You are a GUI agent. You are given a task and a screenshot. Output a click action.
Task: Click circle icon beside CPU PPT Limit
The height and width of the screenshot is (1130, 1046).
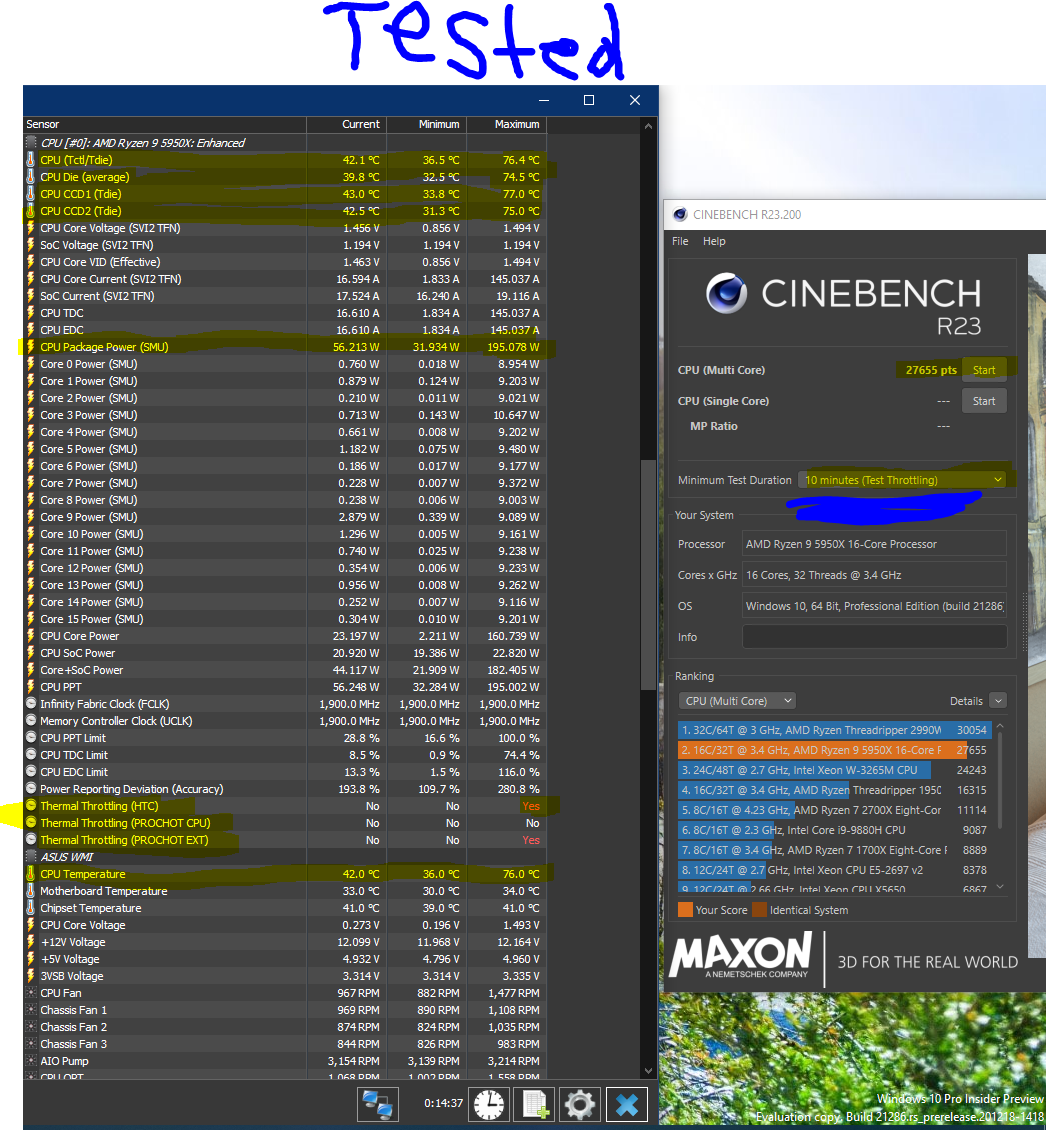click(30, 737)
